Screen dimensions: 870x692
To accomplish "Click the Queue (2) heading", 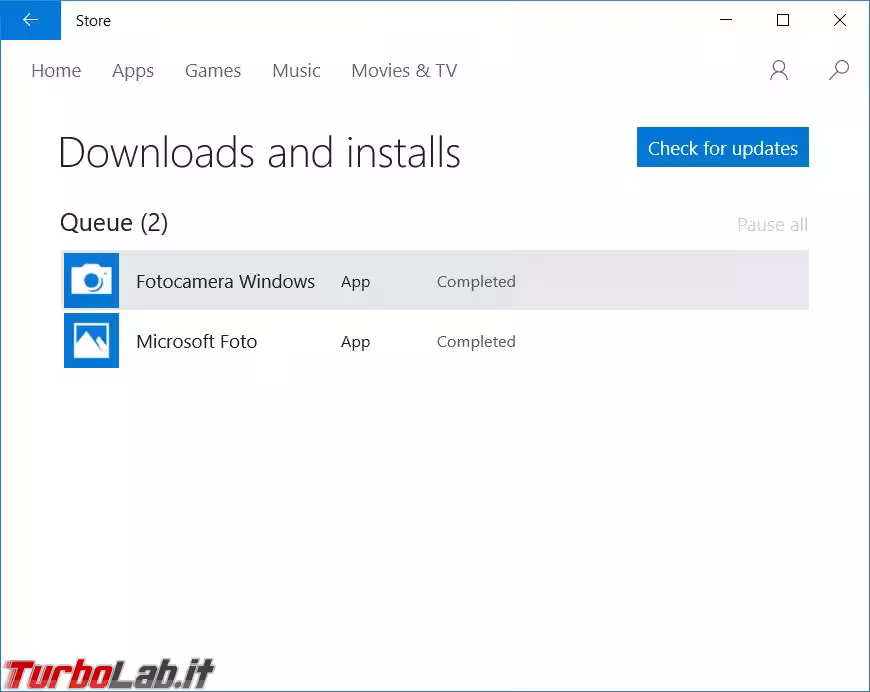I will (x=114, y=223).
